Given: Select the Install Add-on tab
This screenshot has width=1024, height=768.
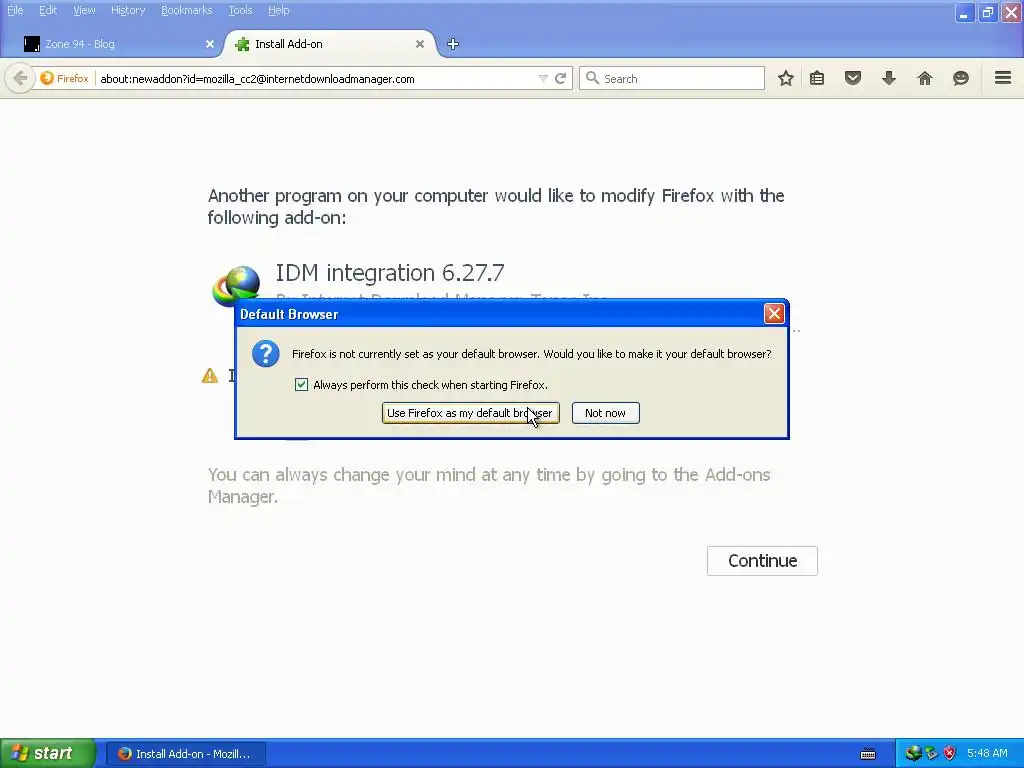Looking at the screenshot, I should (x=330, y=44).
